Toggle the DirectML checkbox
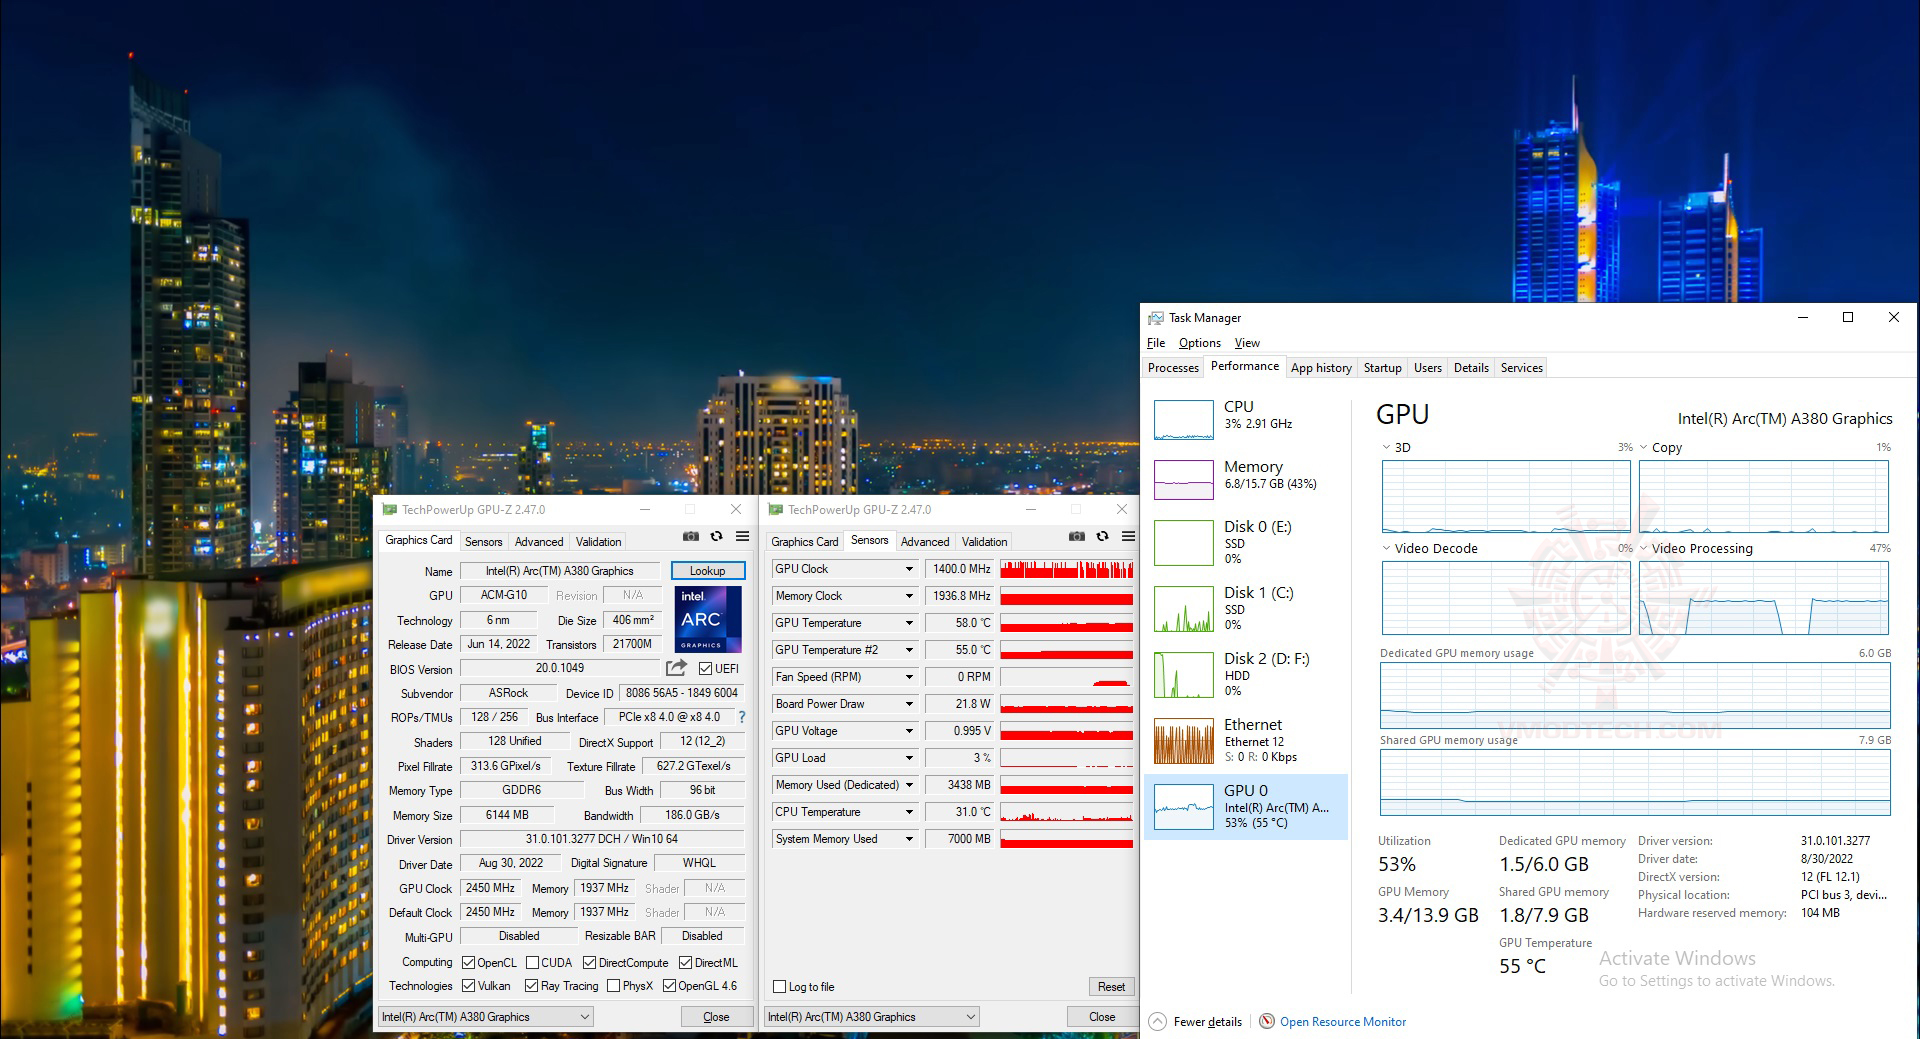Viewport: 1920px width, 1039px height. coord(686,962)
